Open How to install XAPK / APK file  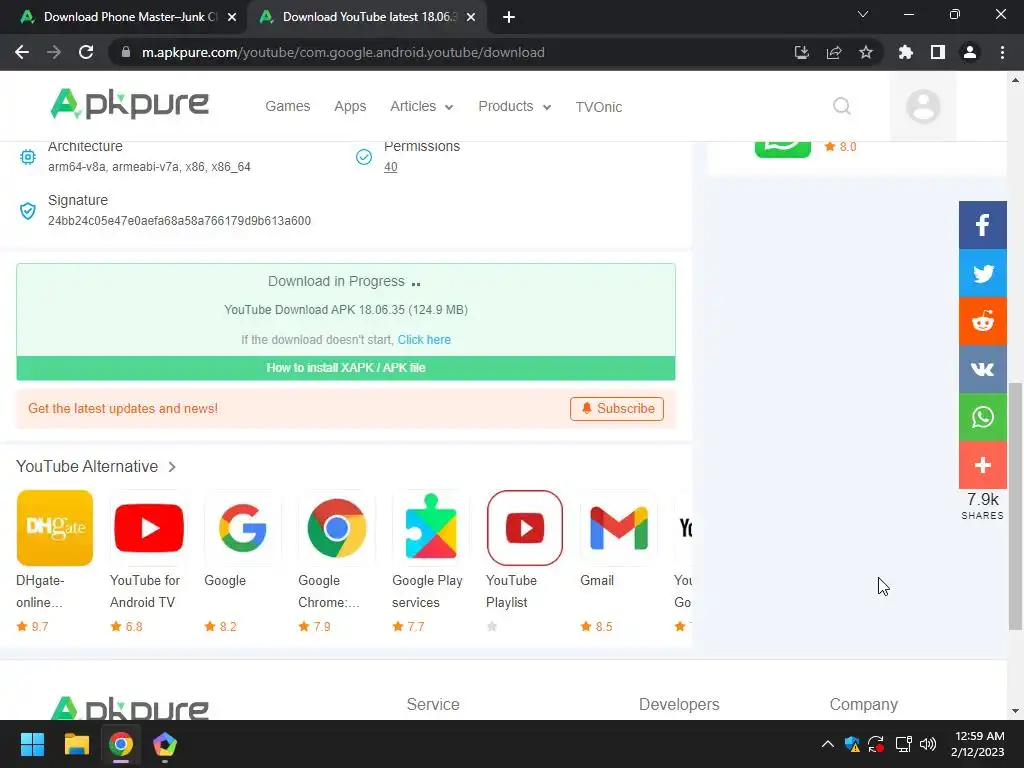(x=346, y=368)
